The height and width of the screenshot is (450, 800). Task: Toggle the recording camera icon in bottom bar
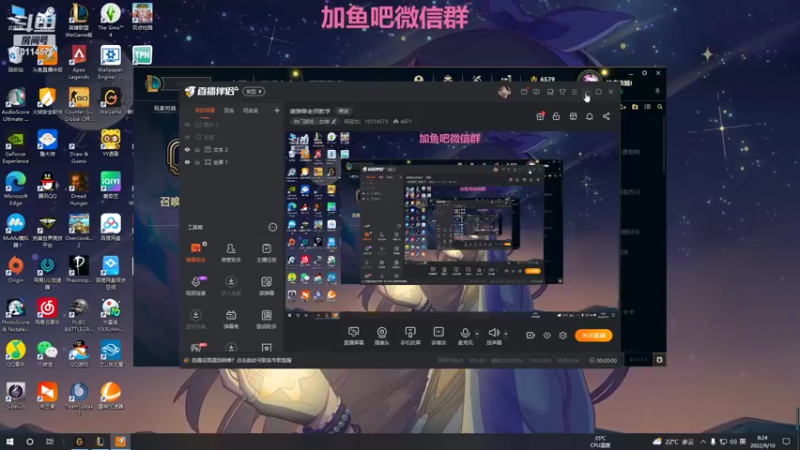click(x=530, y=335)
